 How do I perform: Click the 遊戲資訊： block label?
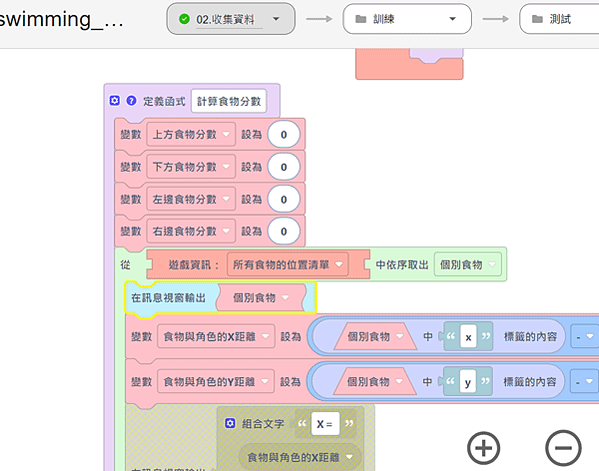194,264
